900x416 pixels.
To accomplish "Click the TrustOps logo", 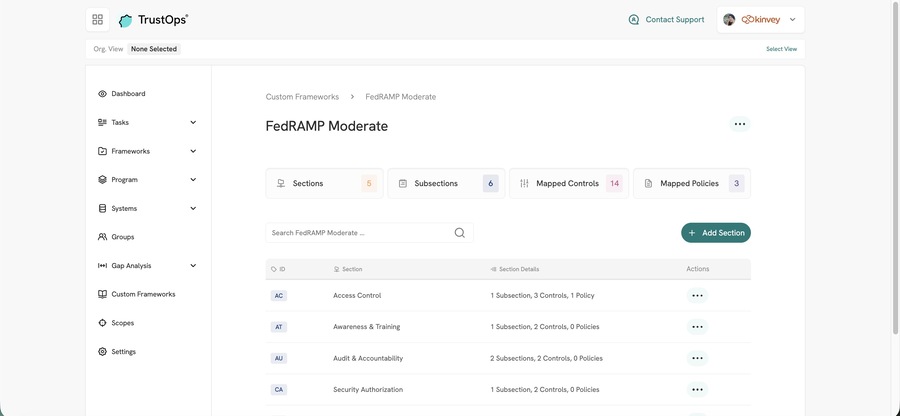I will 153,20.
